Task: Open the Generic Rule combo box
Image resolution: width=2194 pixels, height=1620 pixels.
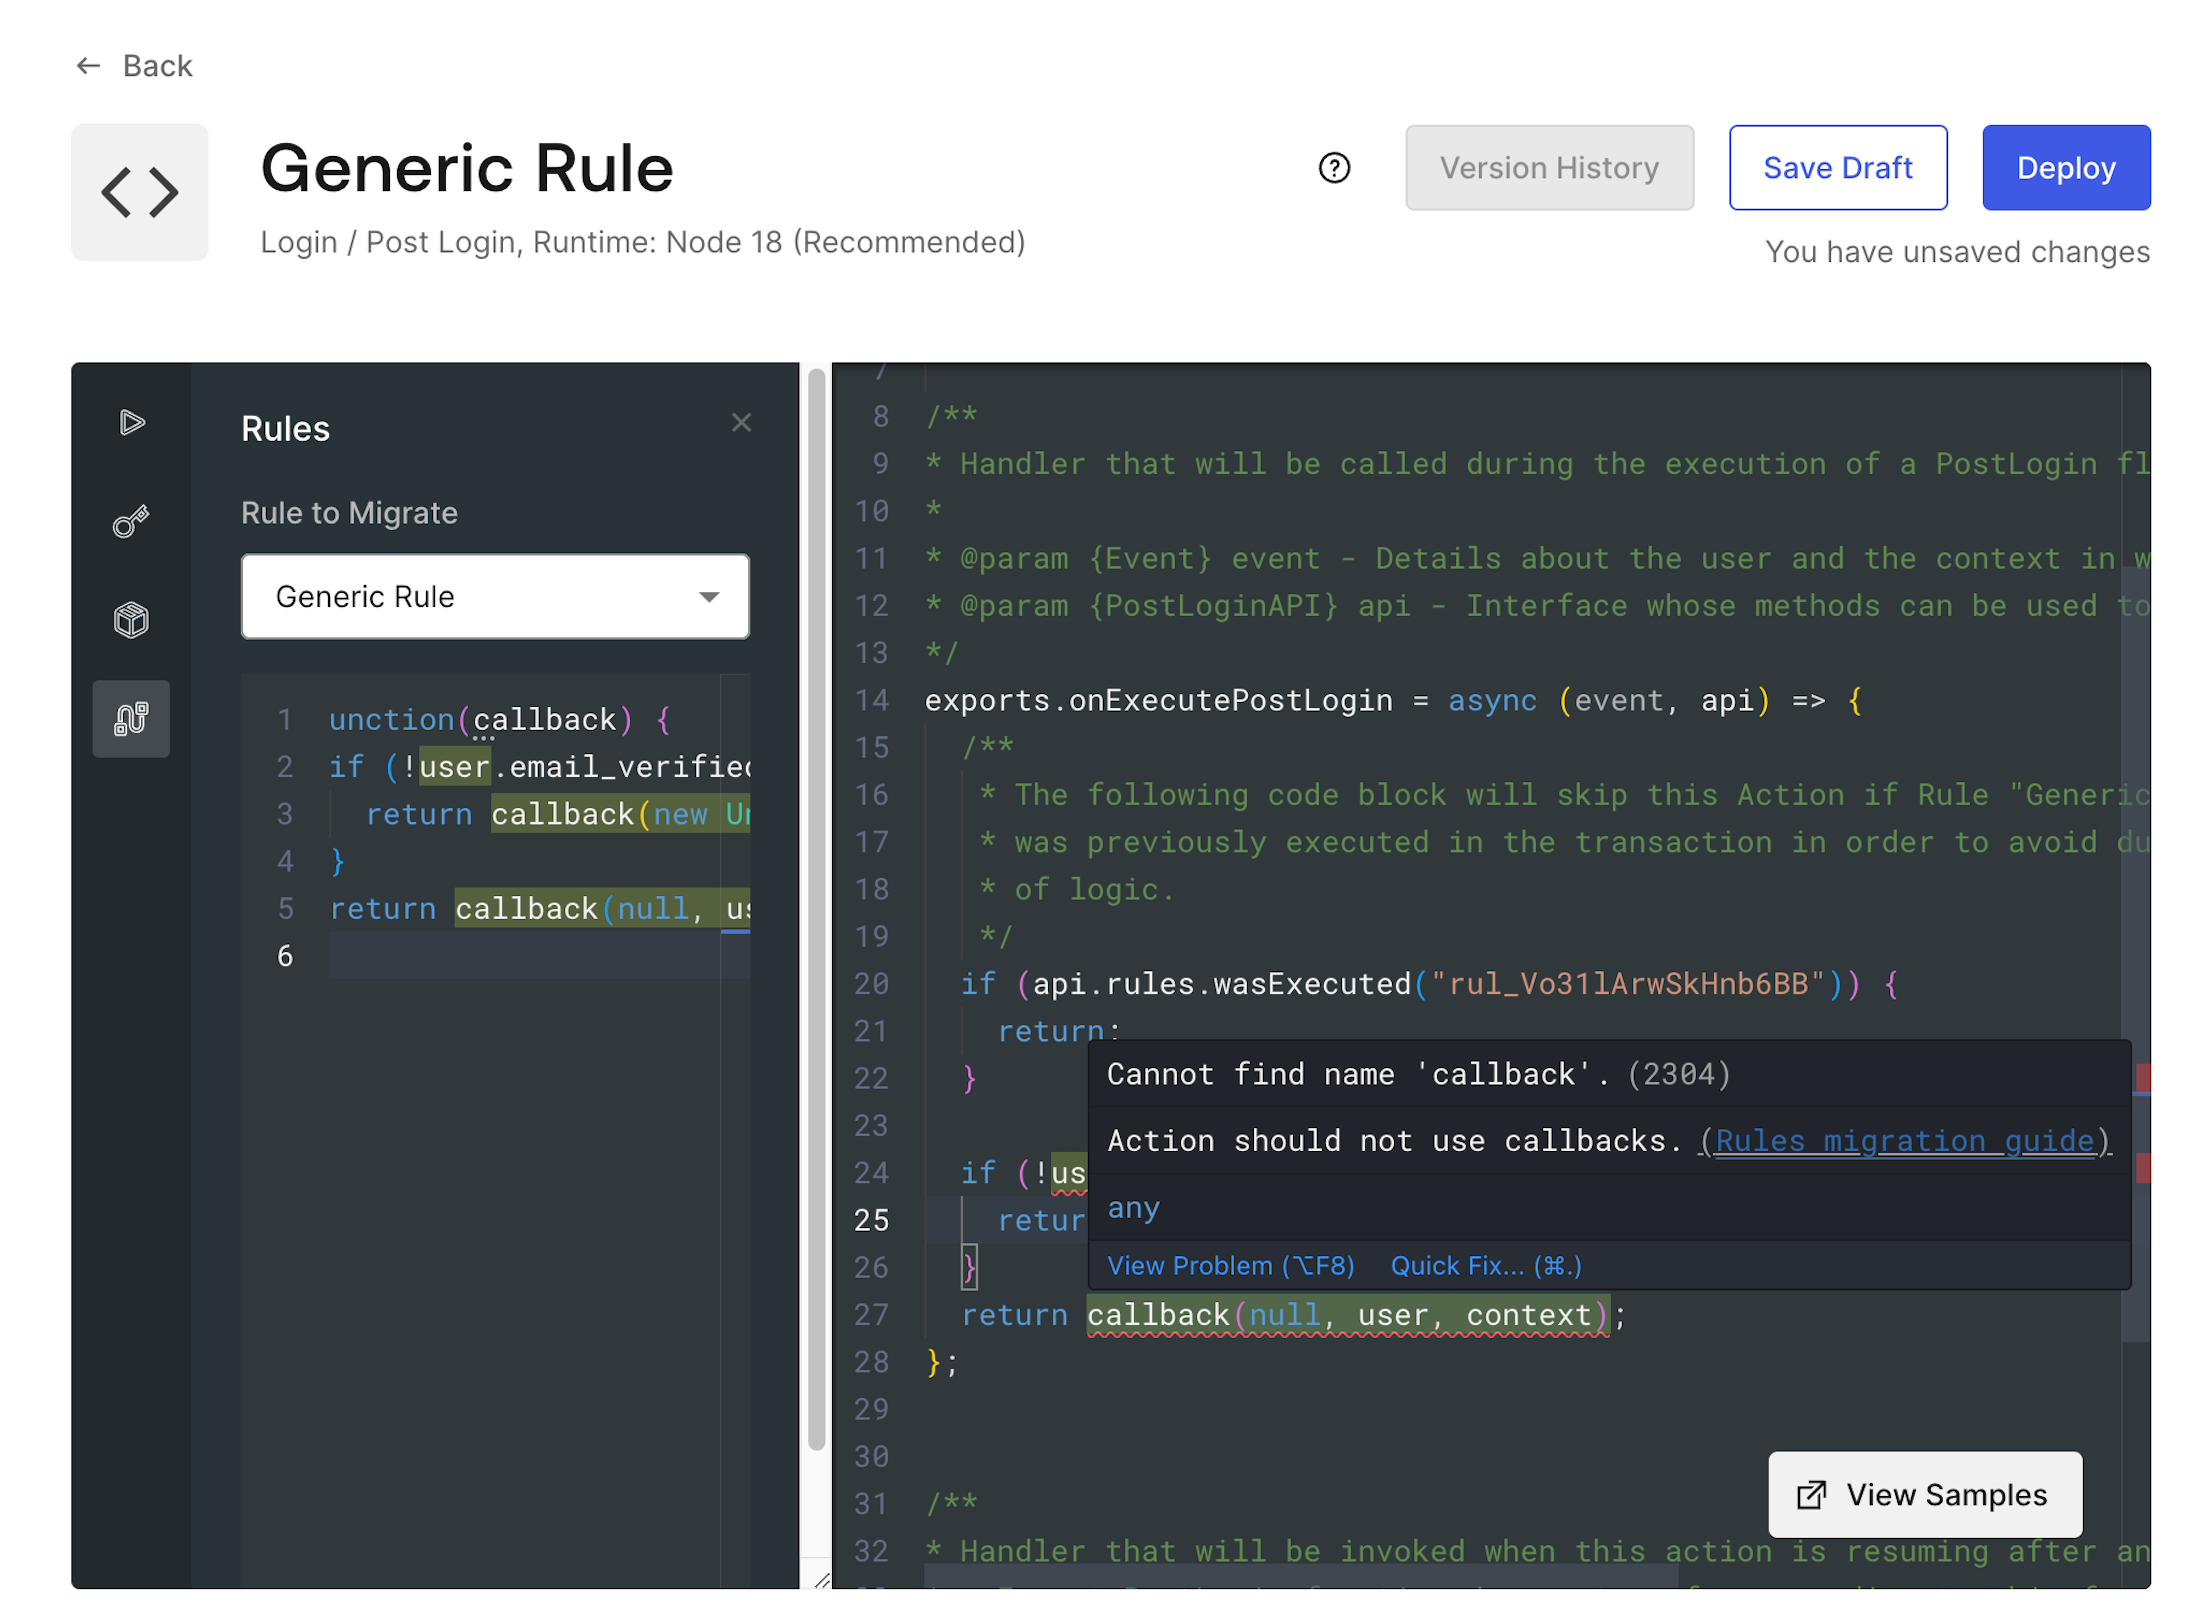Action: click(x=470, y=597)
